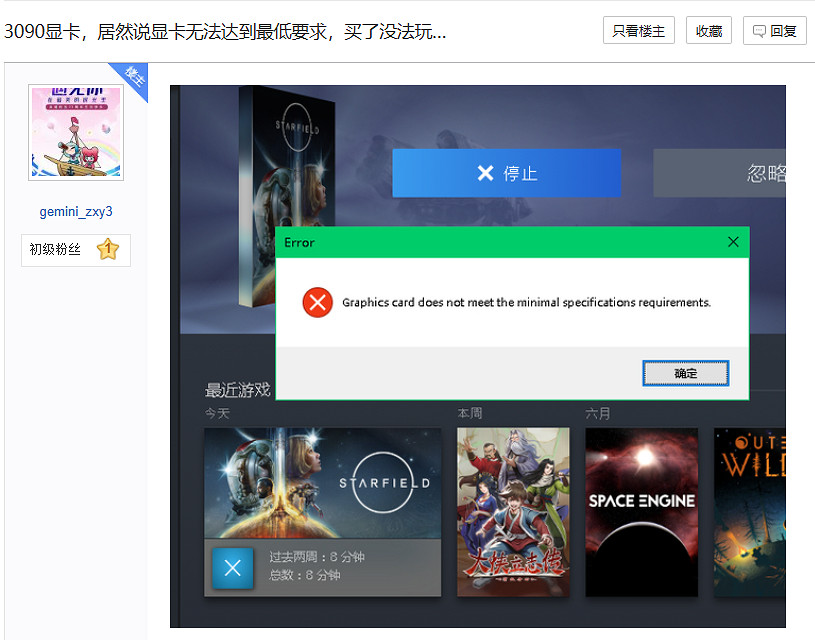
Task: Click the white X icon on 停止 button
Action: (x=486, y=172)
